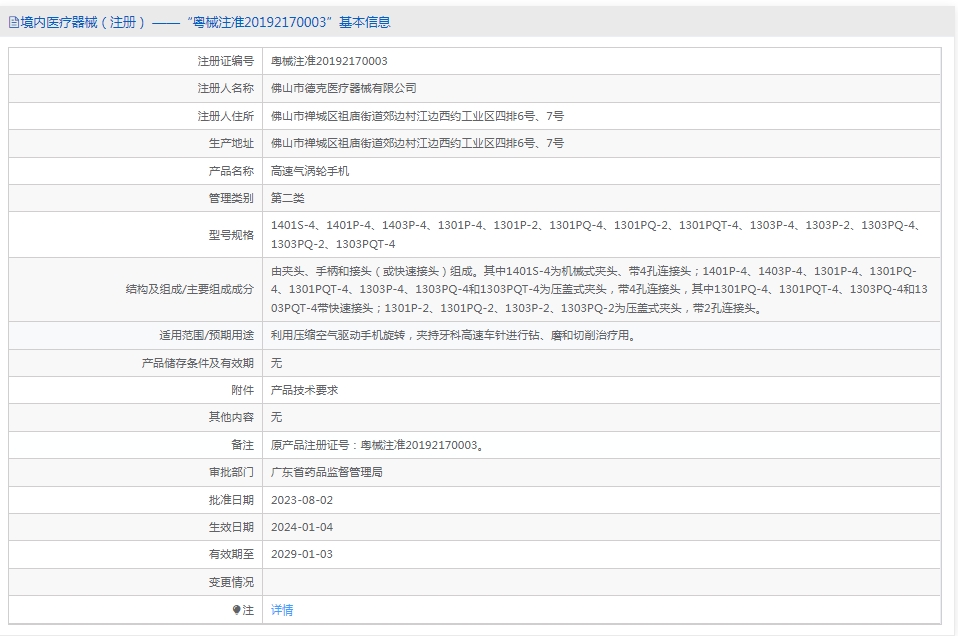Screen dimensions: 958x636
Task: Select company name 佛山市德克医疗器械有限公司
Action: (344, 89)
